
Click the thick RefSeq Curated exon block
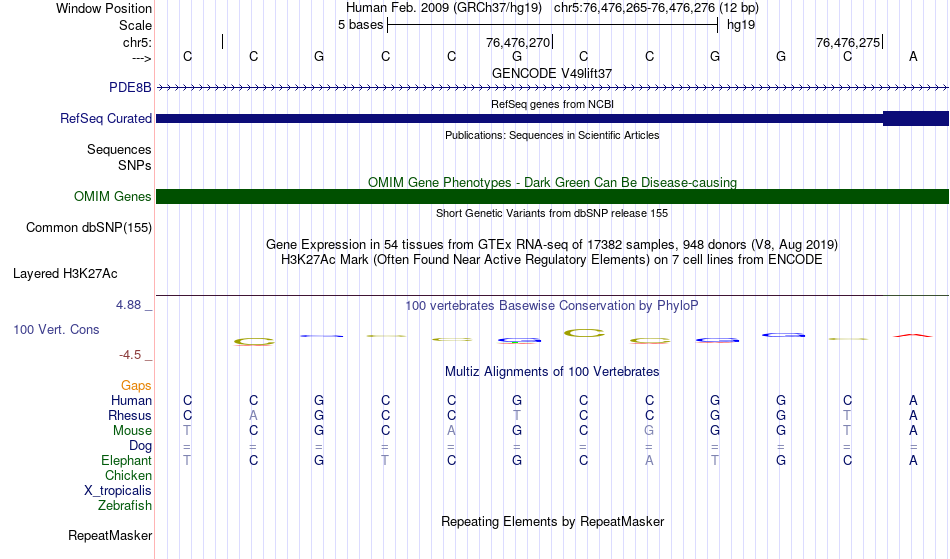[915, 118]
